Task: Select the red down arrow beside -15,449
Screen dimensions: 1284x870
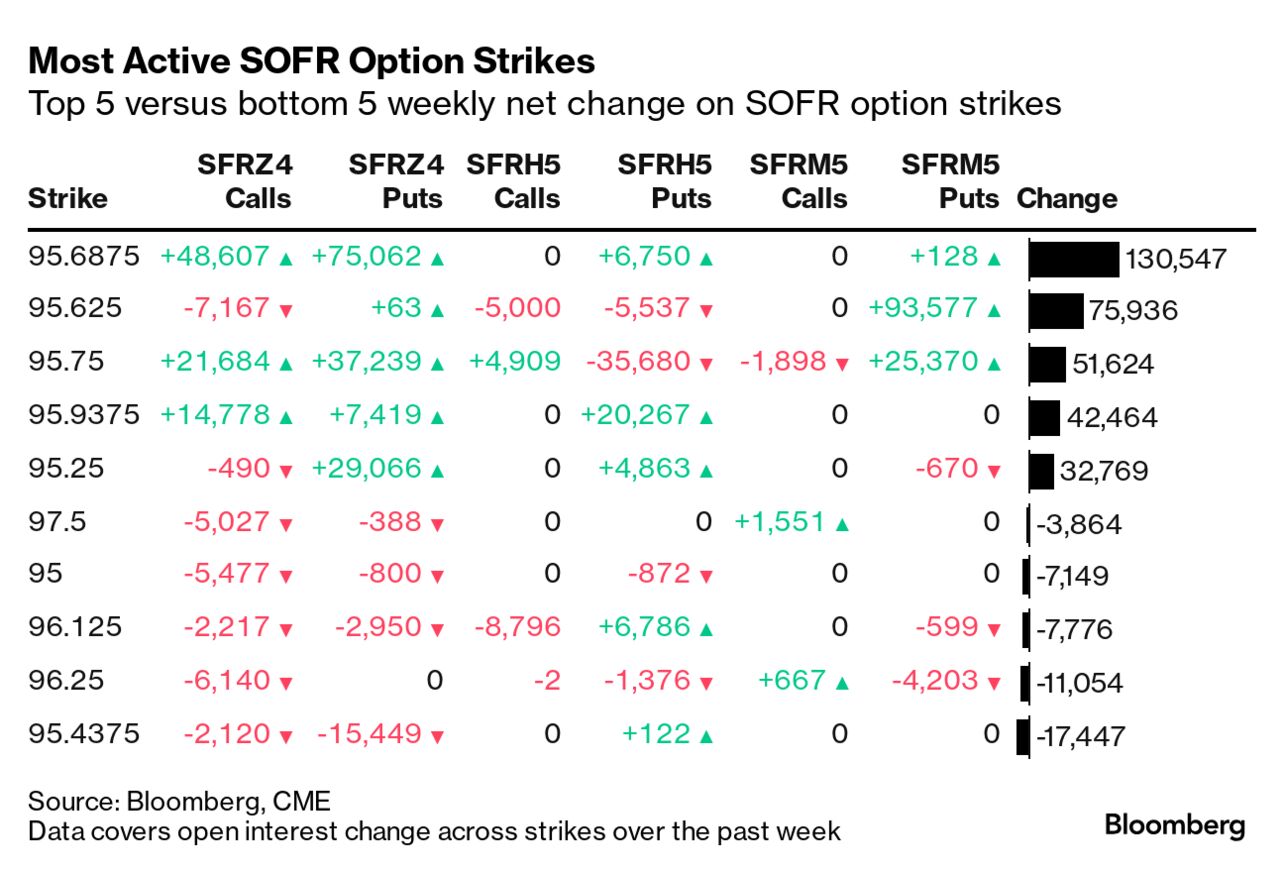Action: [436, 737]
